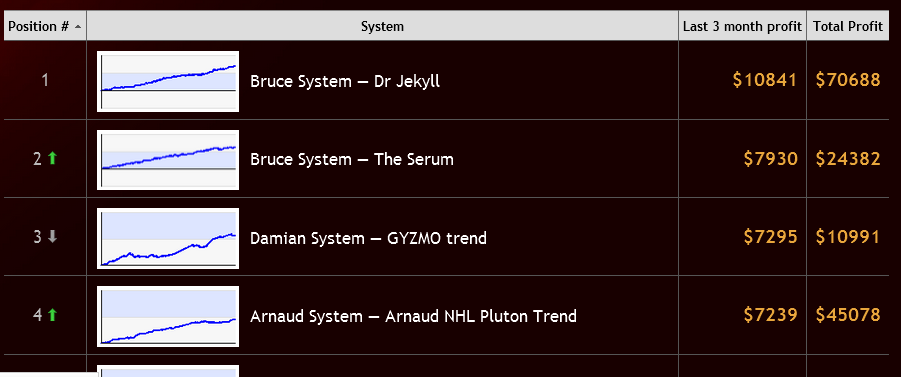Click the $45078 total profit value
Viewport: 901px width, 377px height.
tap(848, 315)
